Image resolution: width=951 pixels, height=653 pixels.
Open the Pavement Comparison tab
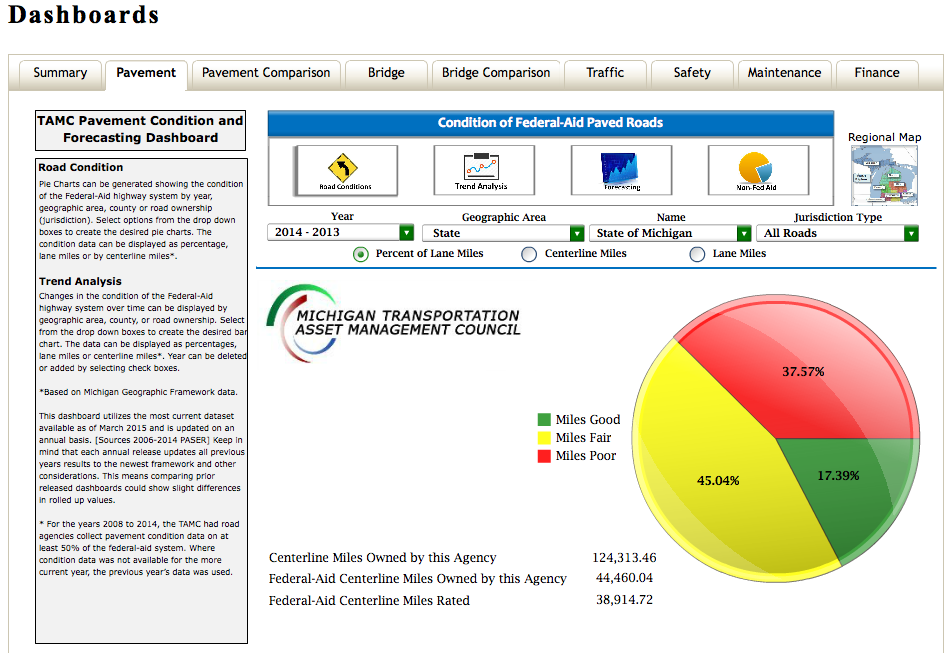266,73
